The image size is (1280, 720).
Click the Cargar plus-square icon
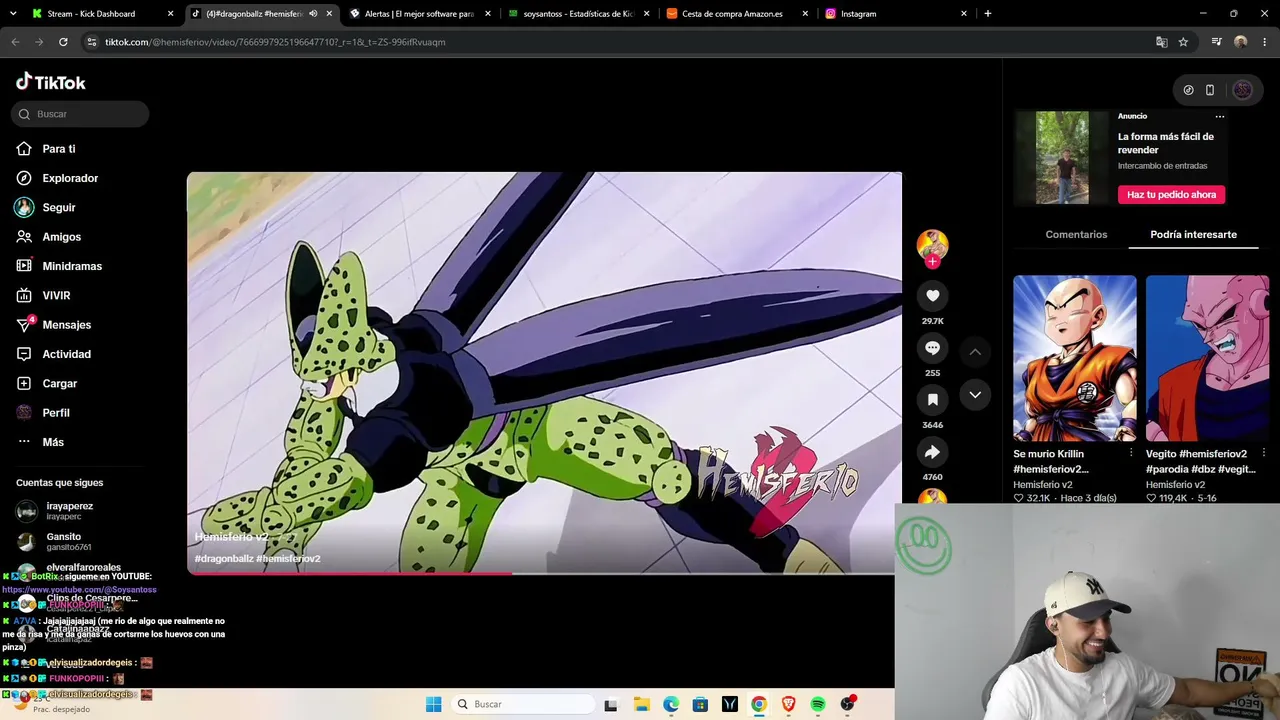click(x=24, y=383)
